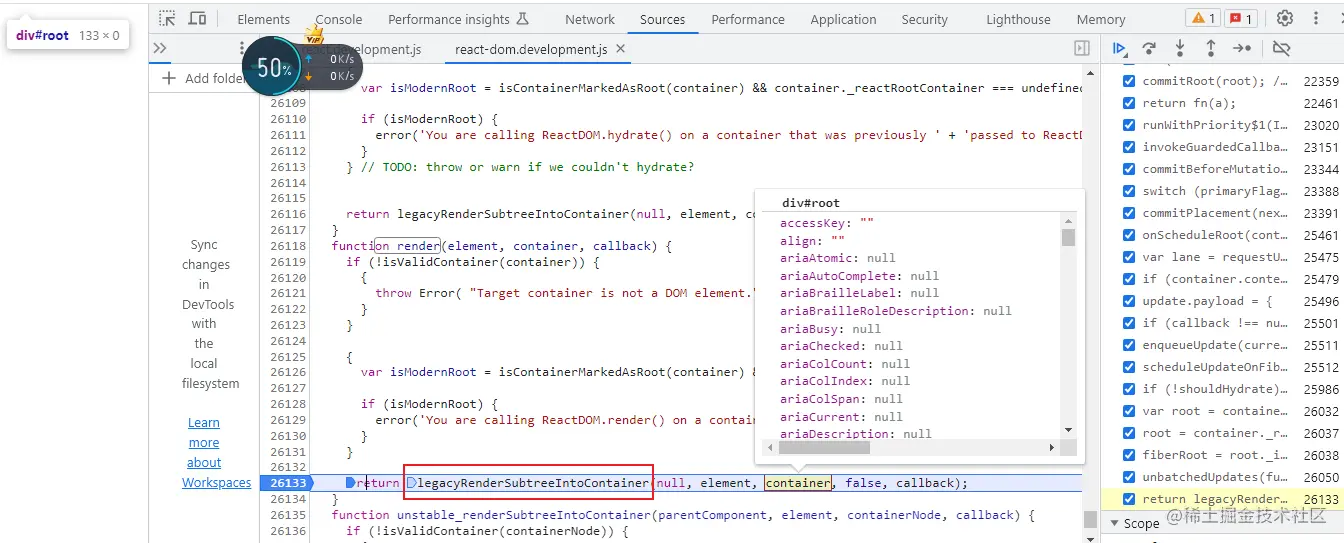Uncheck breakpoint commitRoot(root) line 22359
Image resolution: width=1344 pixels, height=543 pixels.
click(x=1129, y=81)
